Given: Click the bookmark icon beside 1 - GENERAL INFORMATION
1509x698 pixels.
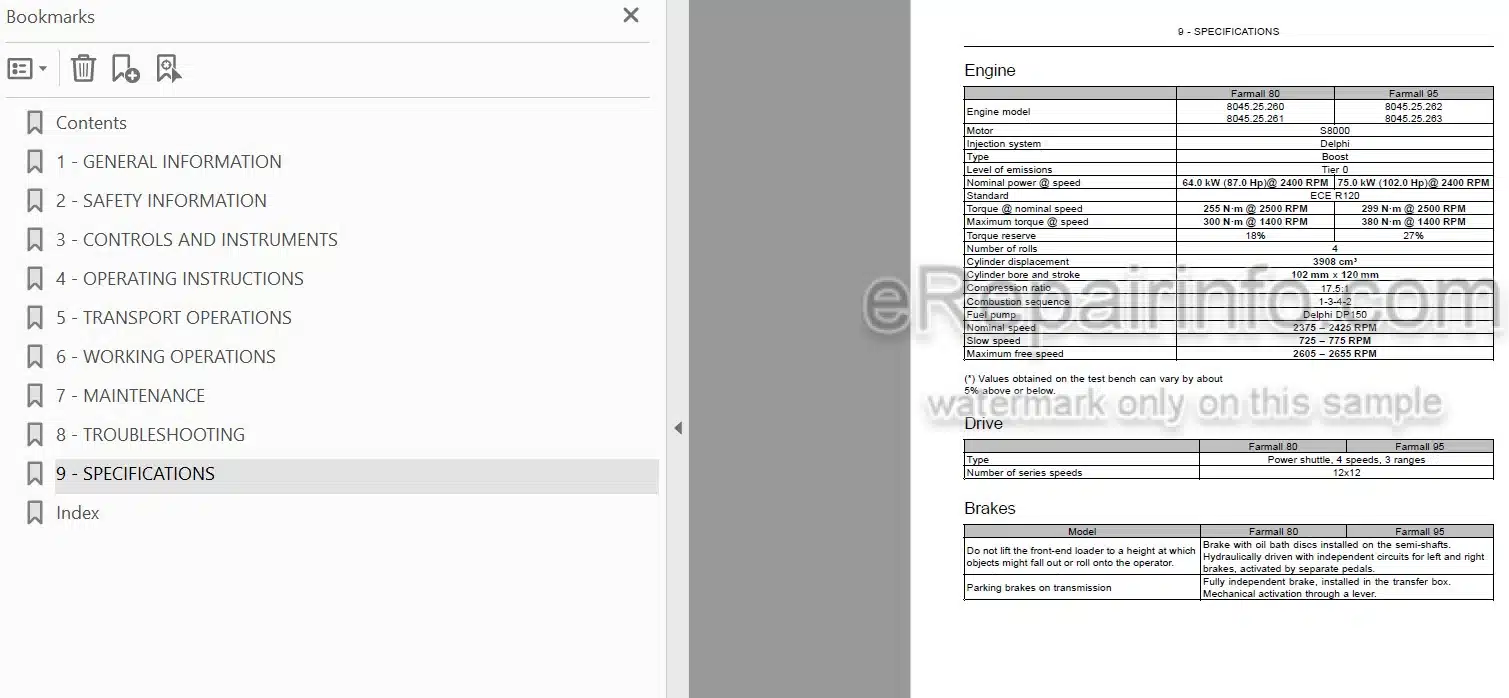Looking at the screenshot, I should (35, 162).
